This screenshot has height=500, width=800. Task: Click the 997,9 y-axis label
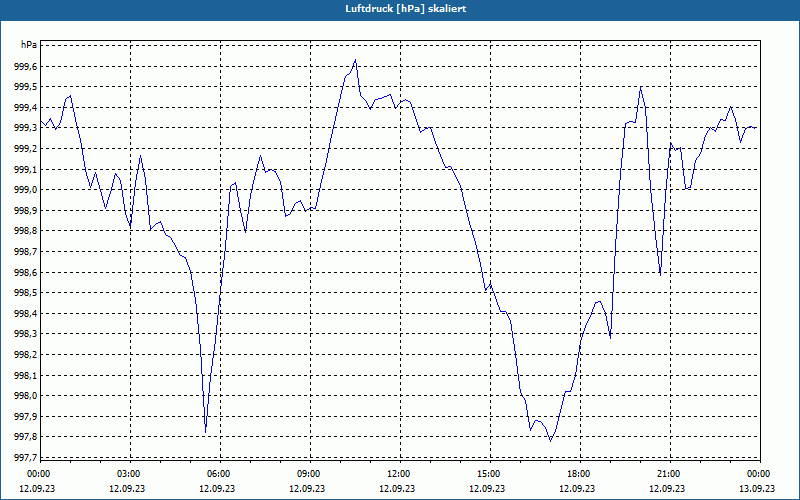click(x=26, y=416)
